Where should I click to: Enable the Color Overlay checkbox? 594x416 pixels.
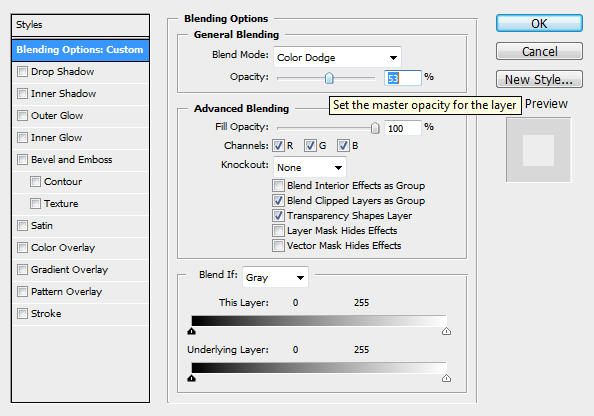tap(22, 247)
